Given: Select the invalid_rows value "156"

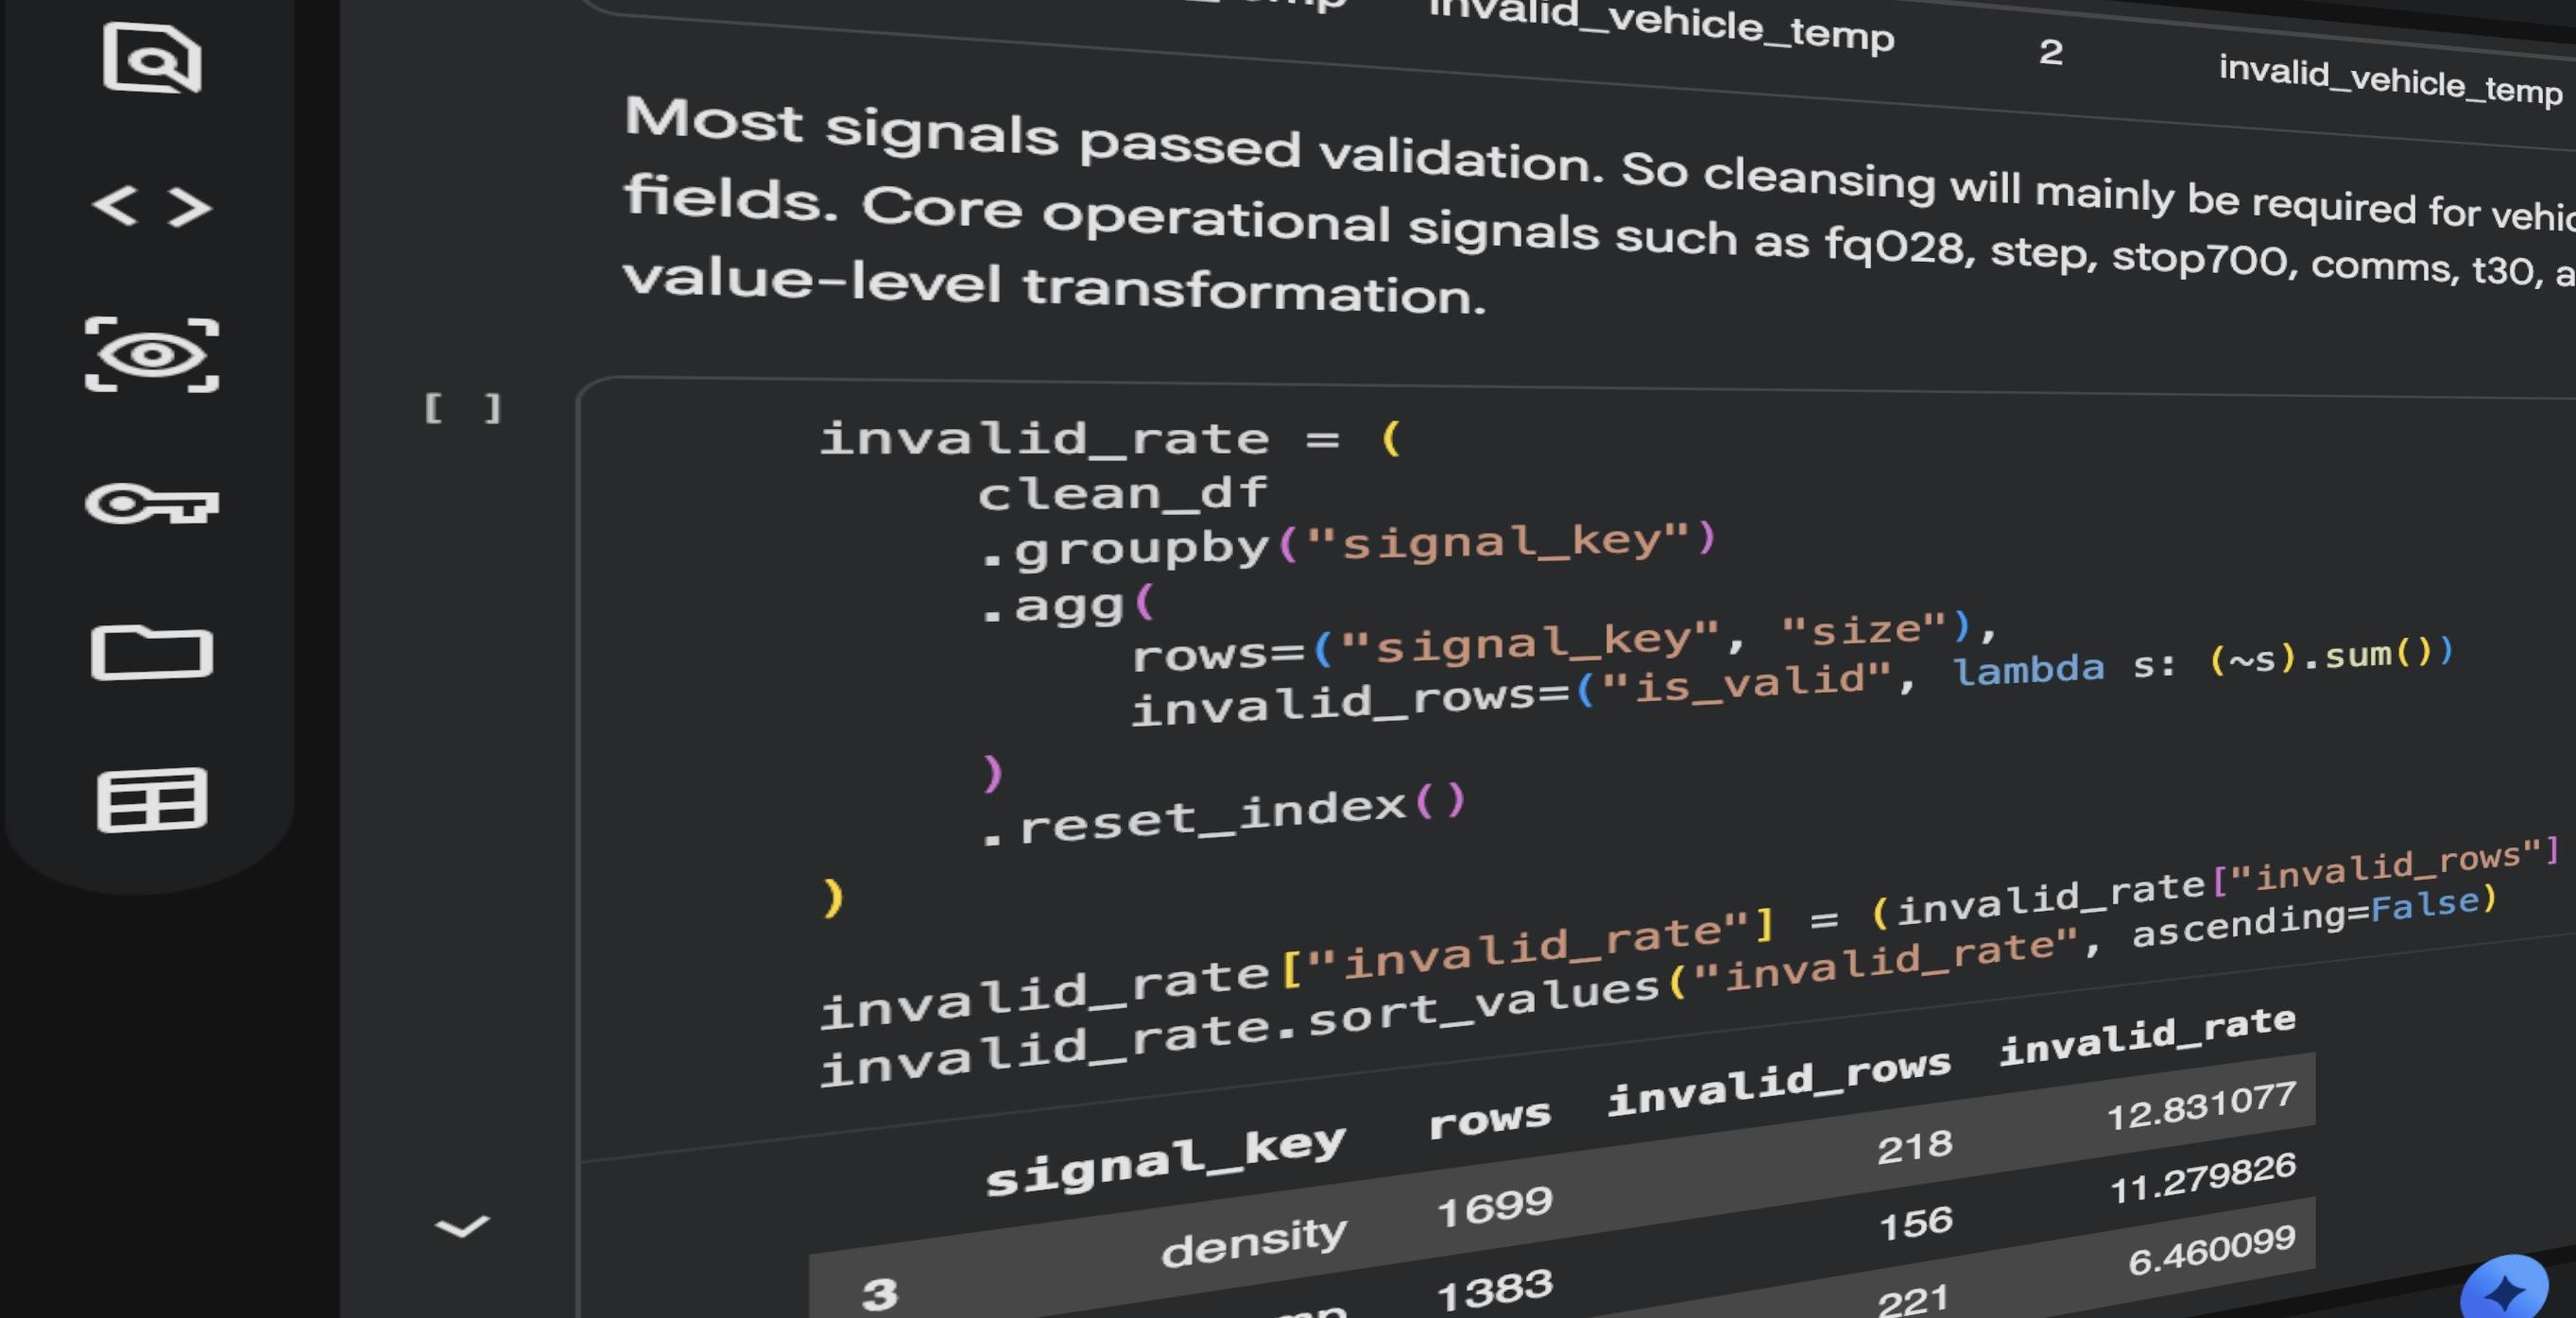Looking at the screenshot, I should (1915, 1223).
